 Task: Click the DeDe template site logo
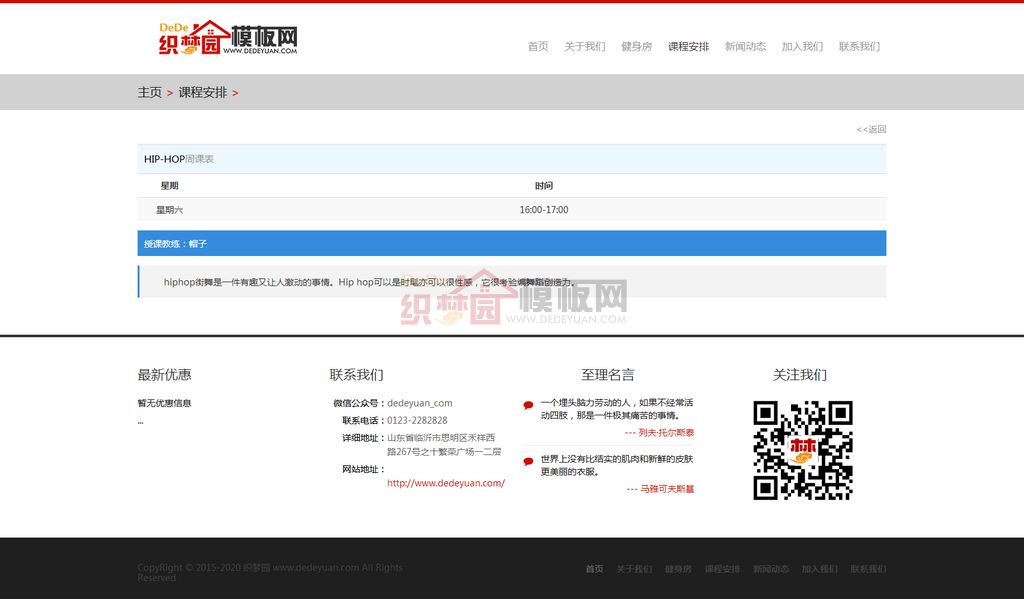click(x=228, y=38)
